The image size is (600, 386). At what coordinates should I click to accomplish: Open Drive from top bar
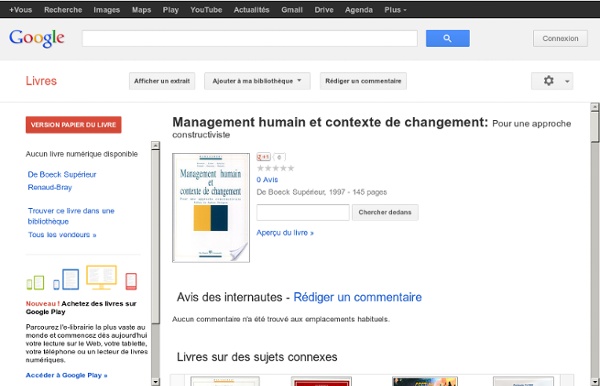tap(324, 10)
